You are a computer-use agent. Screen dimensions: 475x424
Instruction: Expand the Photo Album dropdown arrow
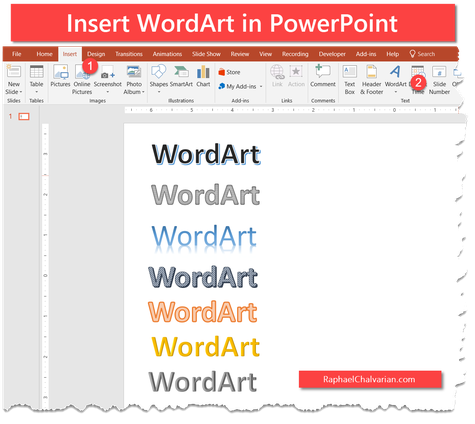pyautogui.click(x=143, y=92)
